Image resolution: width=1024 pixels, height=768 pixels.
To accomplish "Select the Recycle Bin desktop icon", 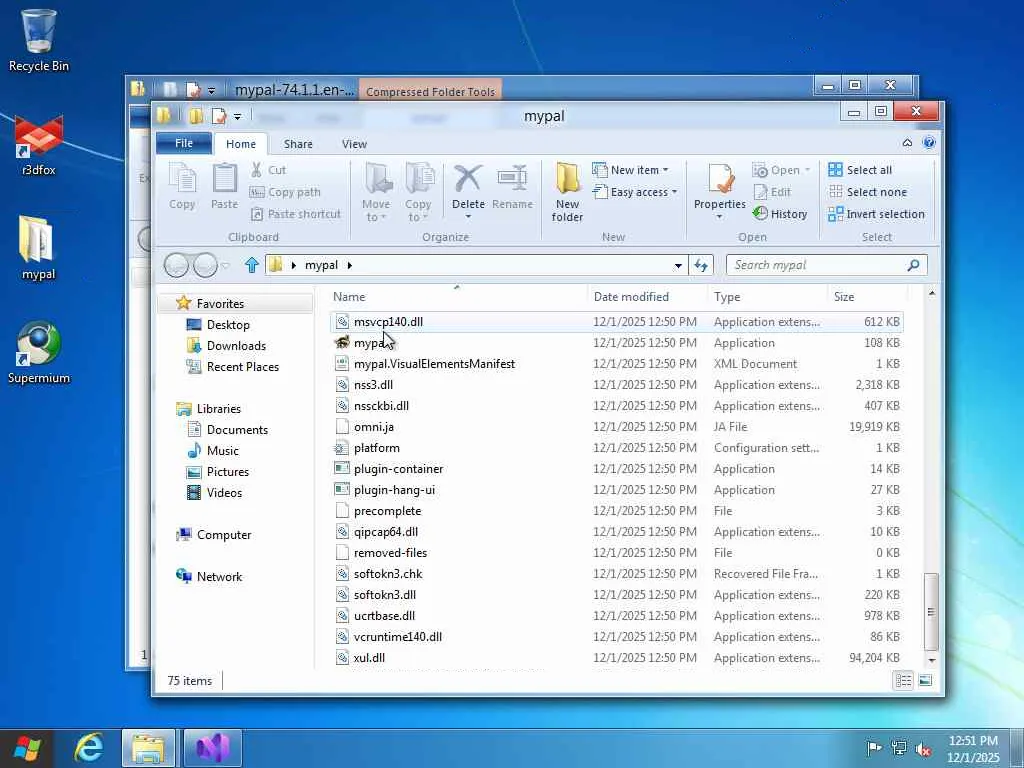I will click(39, 40).
